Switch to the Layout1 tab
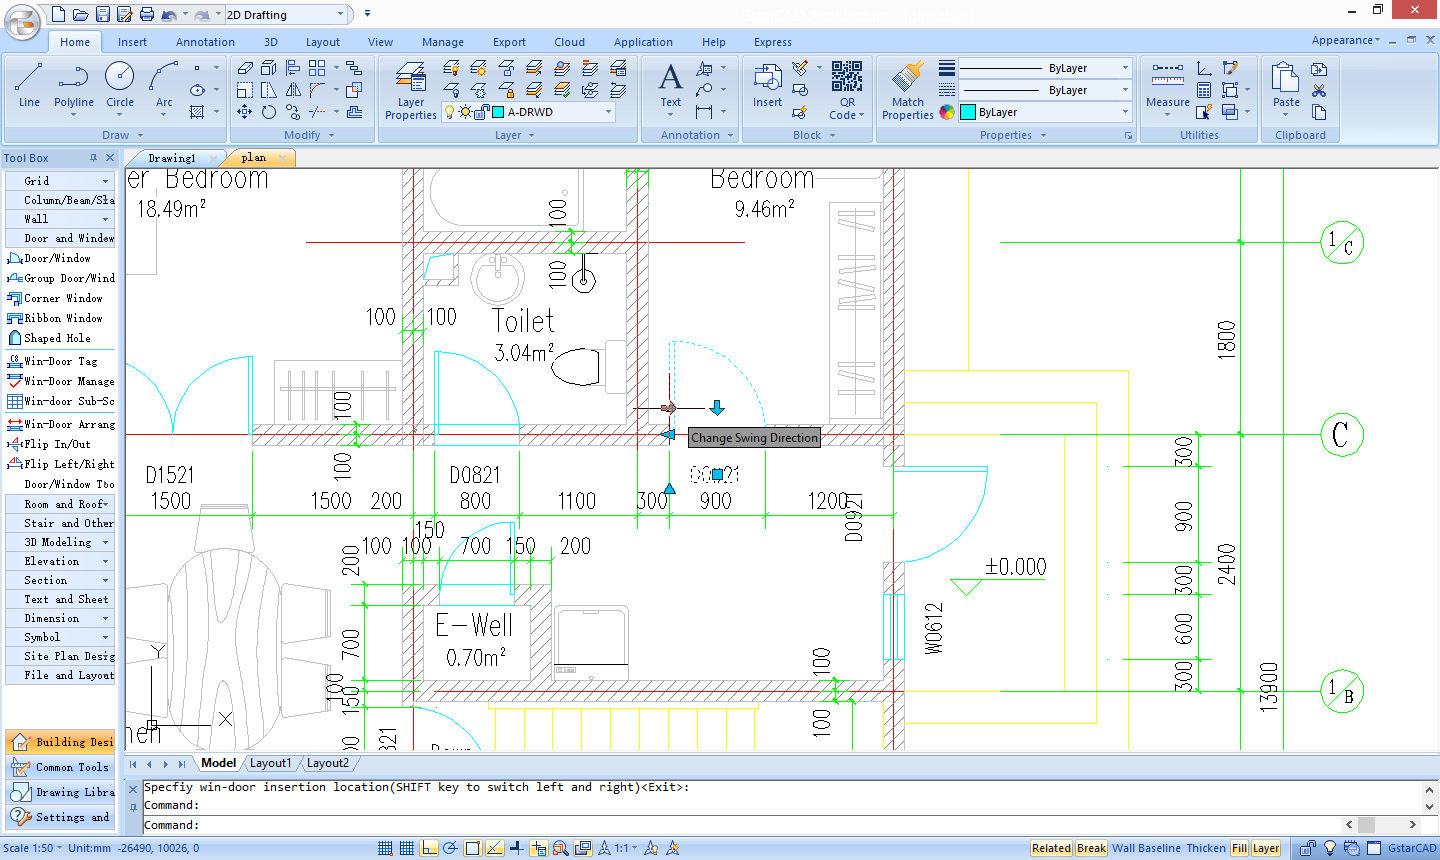1440x860 pixels. (x=270, y=763)
